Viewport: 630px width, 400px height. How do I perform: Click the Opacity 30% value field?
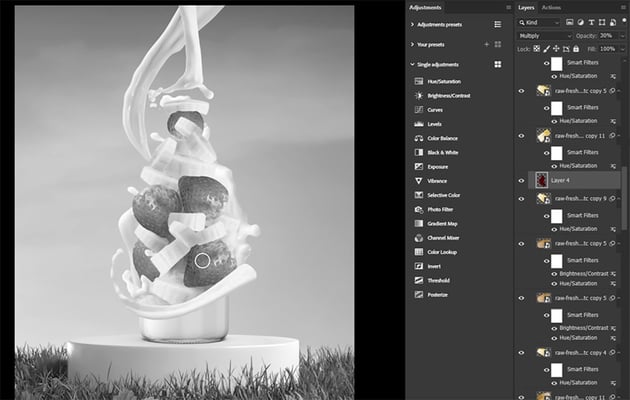[608, 36]
